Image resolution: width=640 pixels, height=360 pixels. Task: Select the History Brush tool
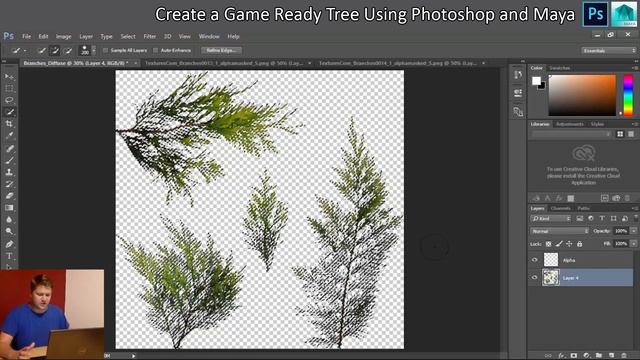pos(9,184)
